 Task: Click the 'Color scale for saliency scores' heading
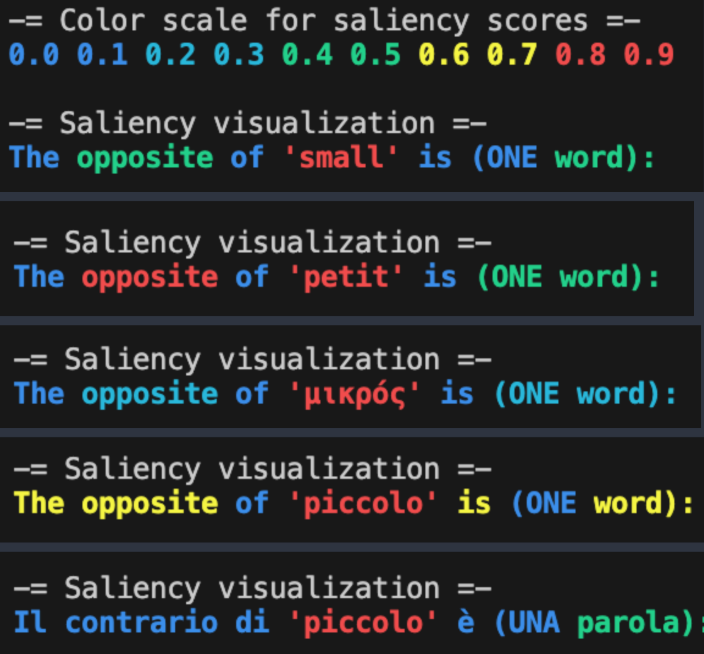click(324, 21)
